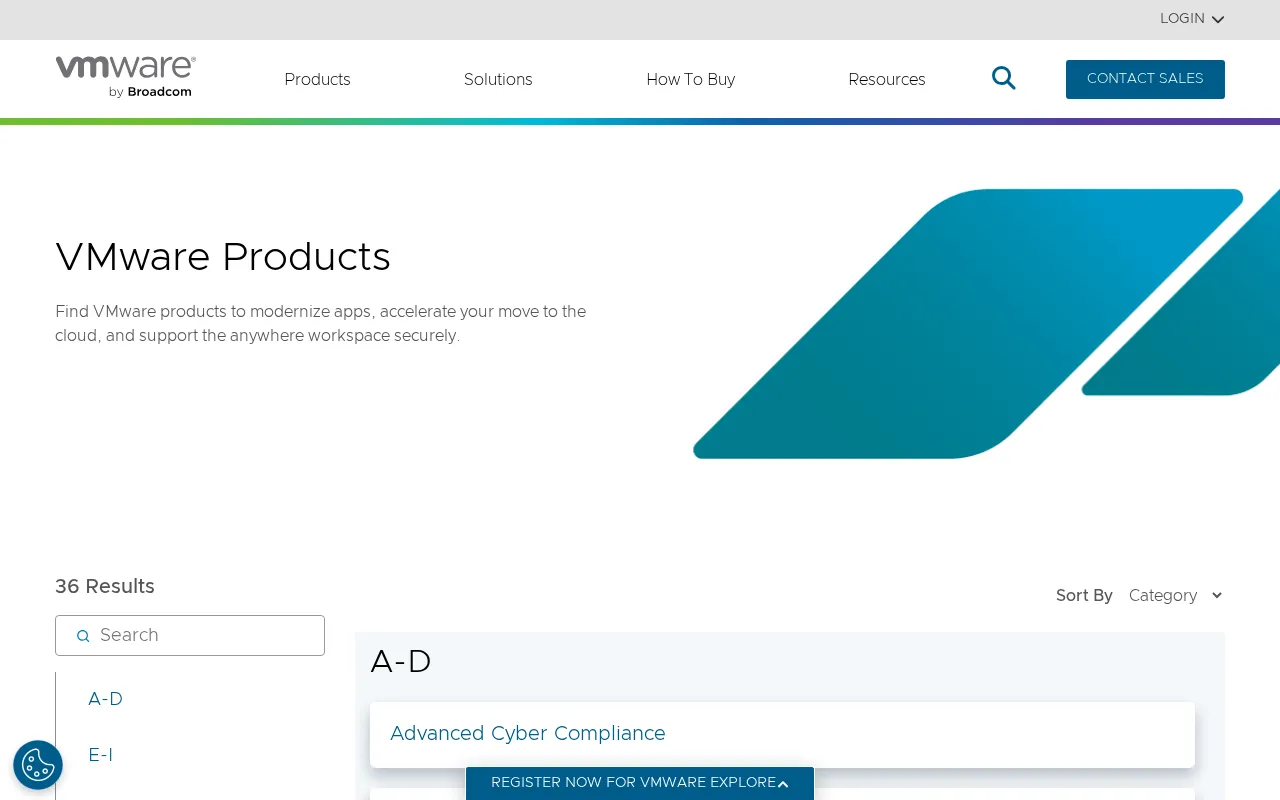Focus the product Search input field
Image resolution: width=1280 pixels, height=800 pixels.
coord(190,636)
